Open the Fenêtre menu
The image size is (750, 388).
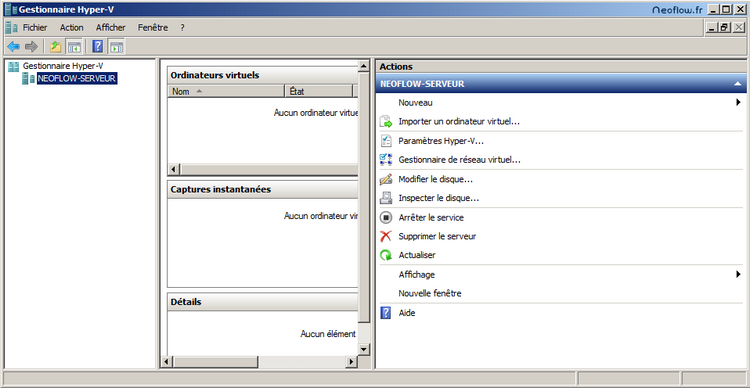153,28
